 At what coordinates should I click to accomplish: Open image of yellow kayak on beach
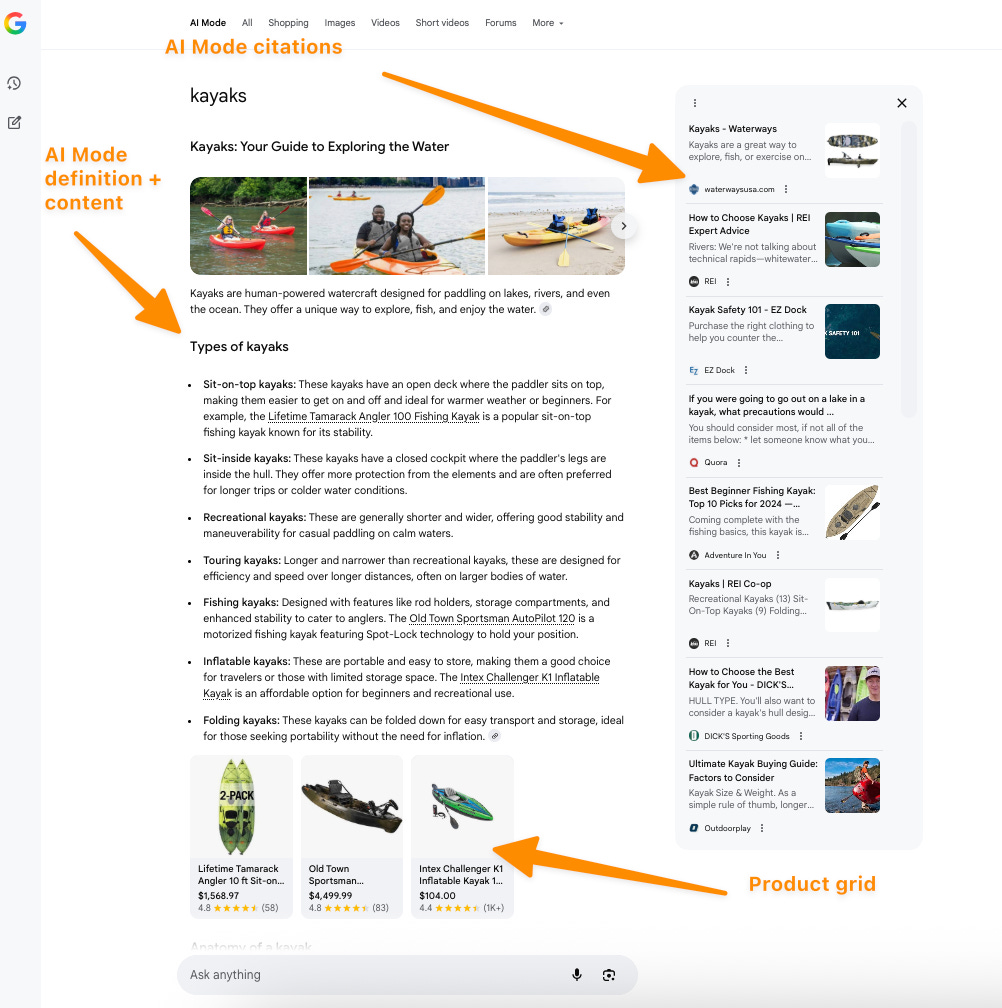(556, 226)
